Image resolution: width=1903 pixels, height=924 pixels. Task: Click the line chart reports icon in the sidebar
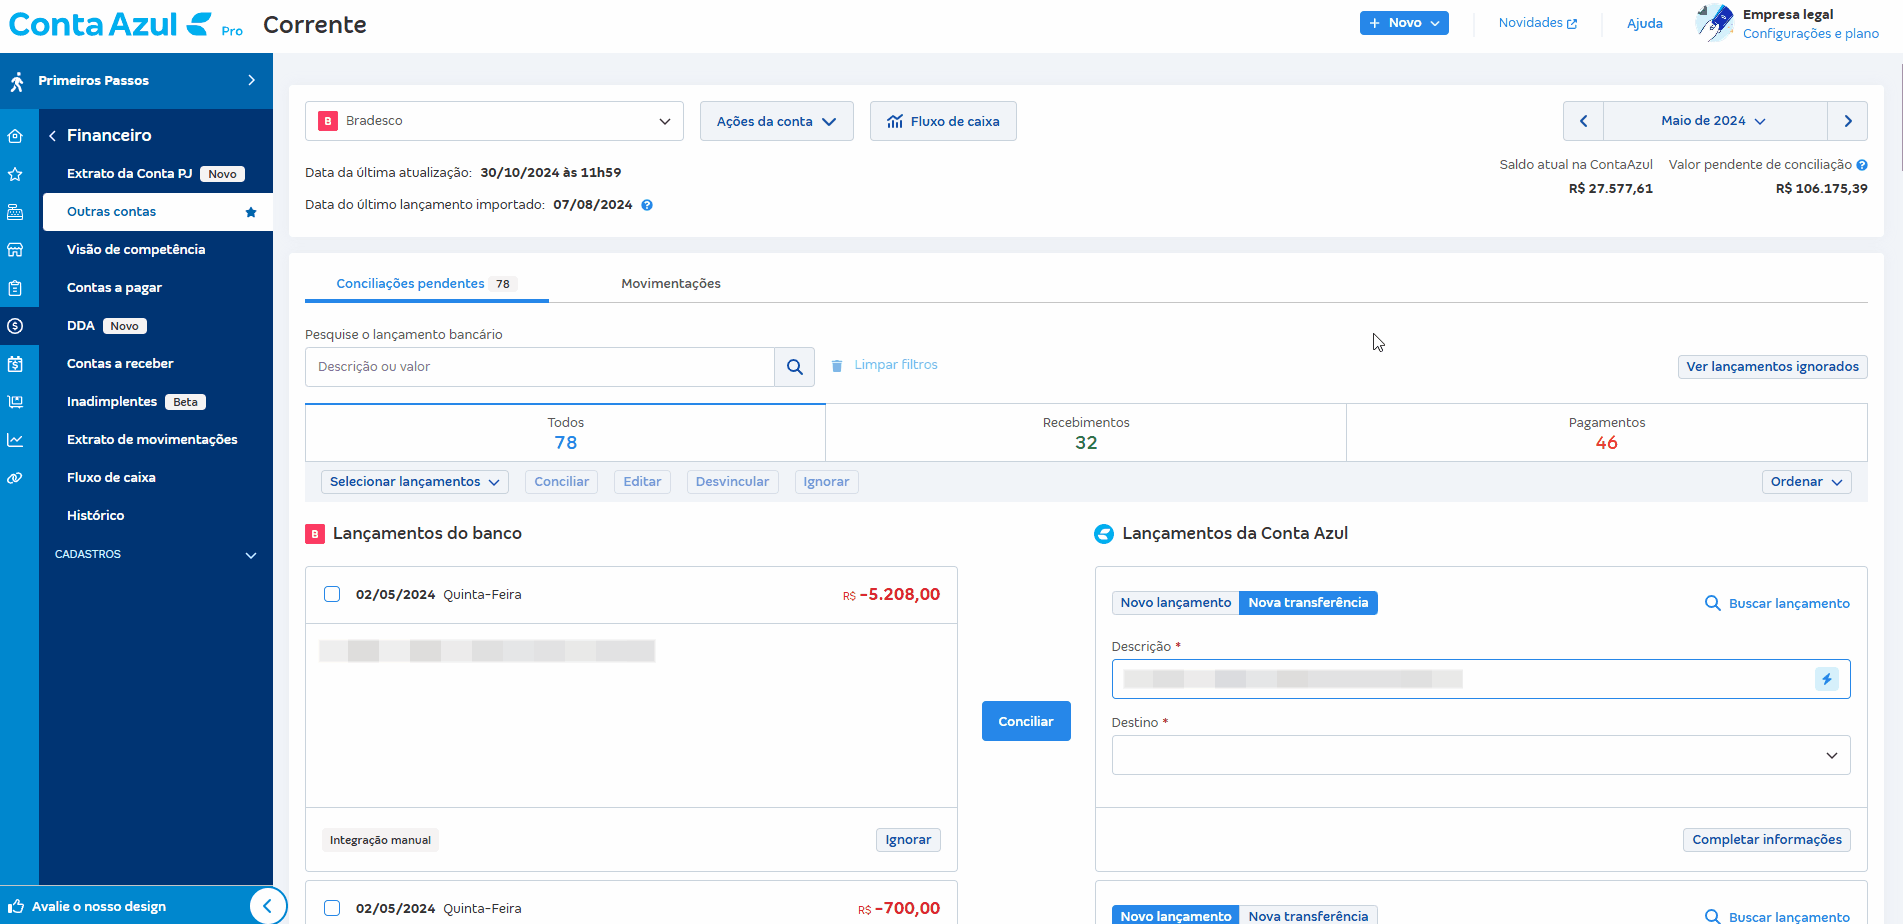[x=15, y=440]
